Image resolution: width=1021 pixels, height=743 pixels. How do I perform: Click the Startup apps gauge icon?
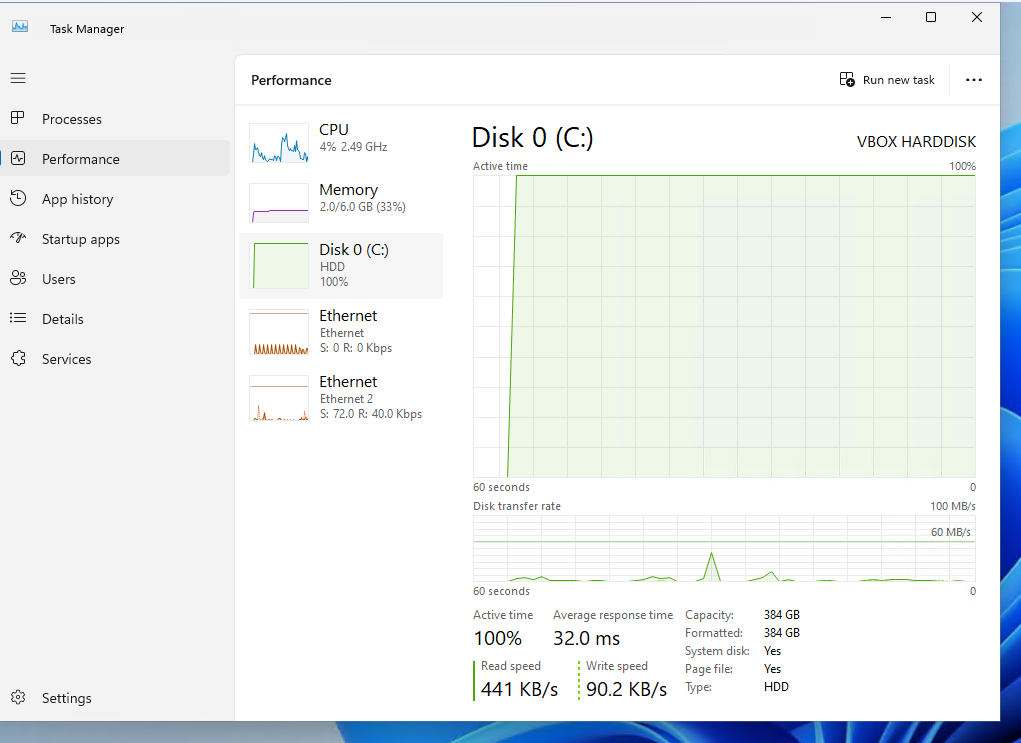click(x=18, y=238)
